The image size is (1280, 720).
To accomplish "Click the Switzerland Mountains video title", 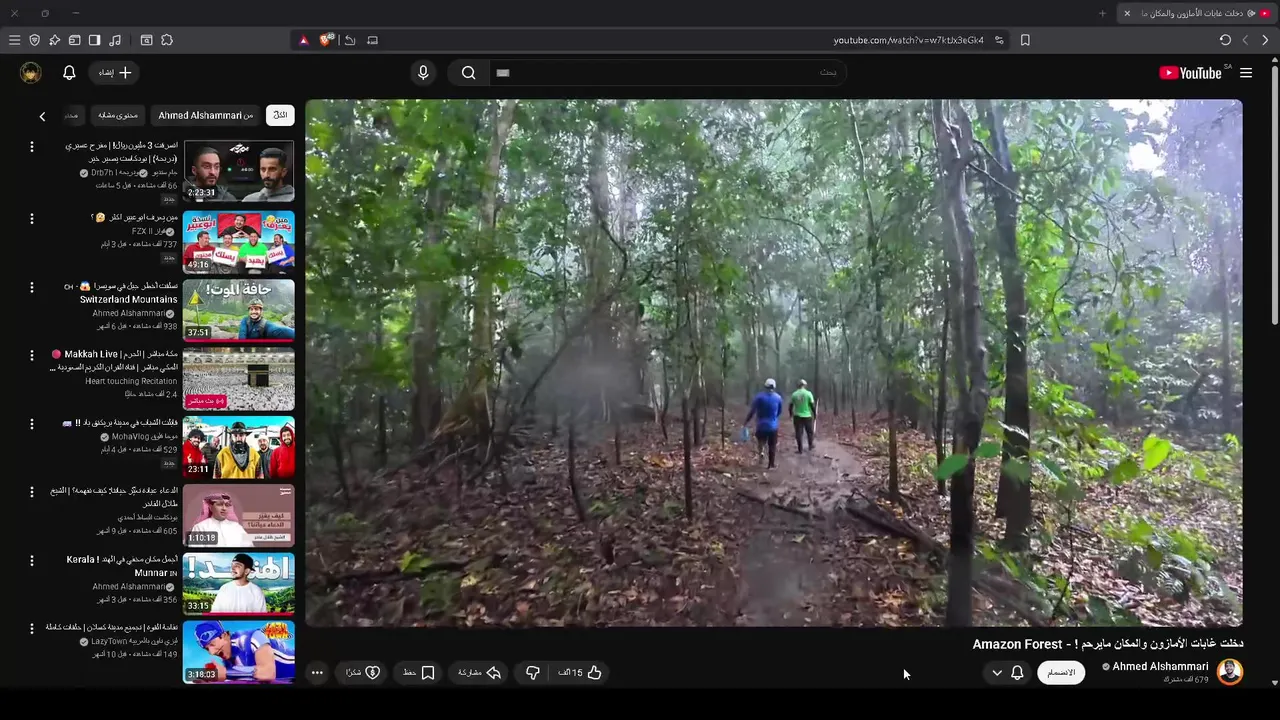I will point(121,292).
